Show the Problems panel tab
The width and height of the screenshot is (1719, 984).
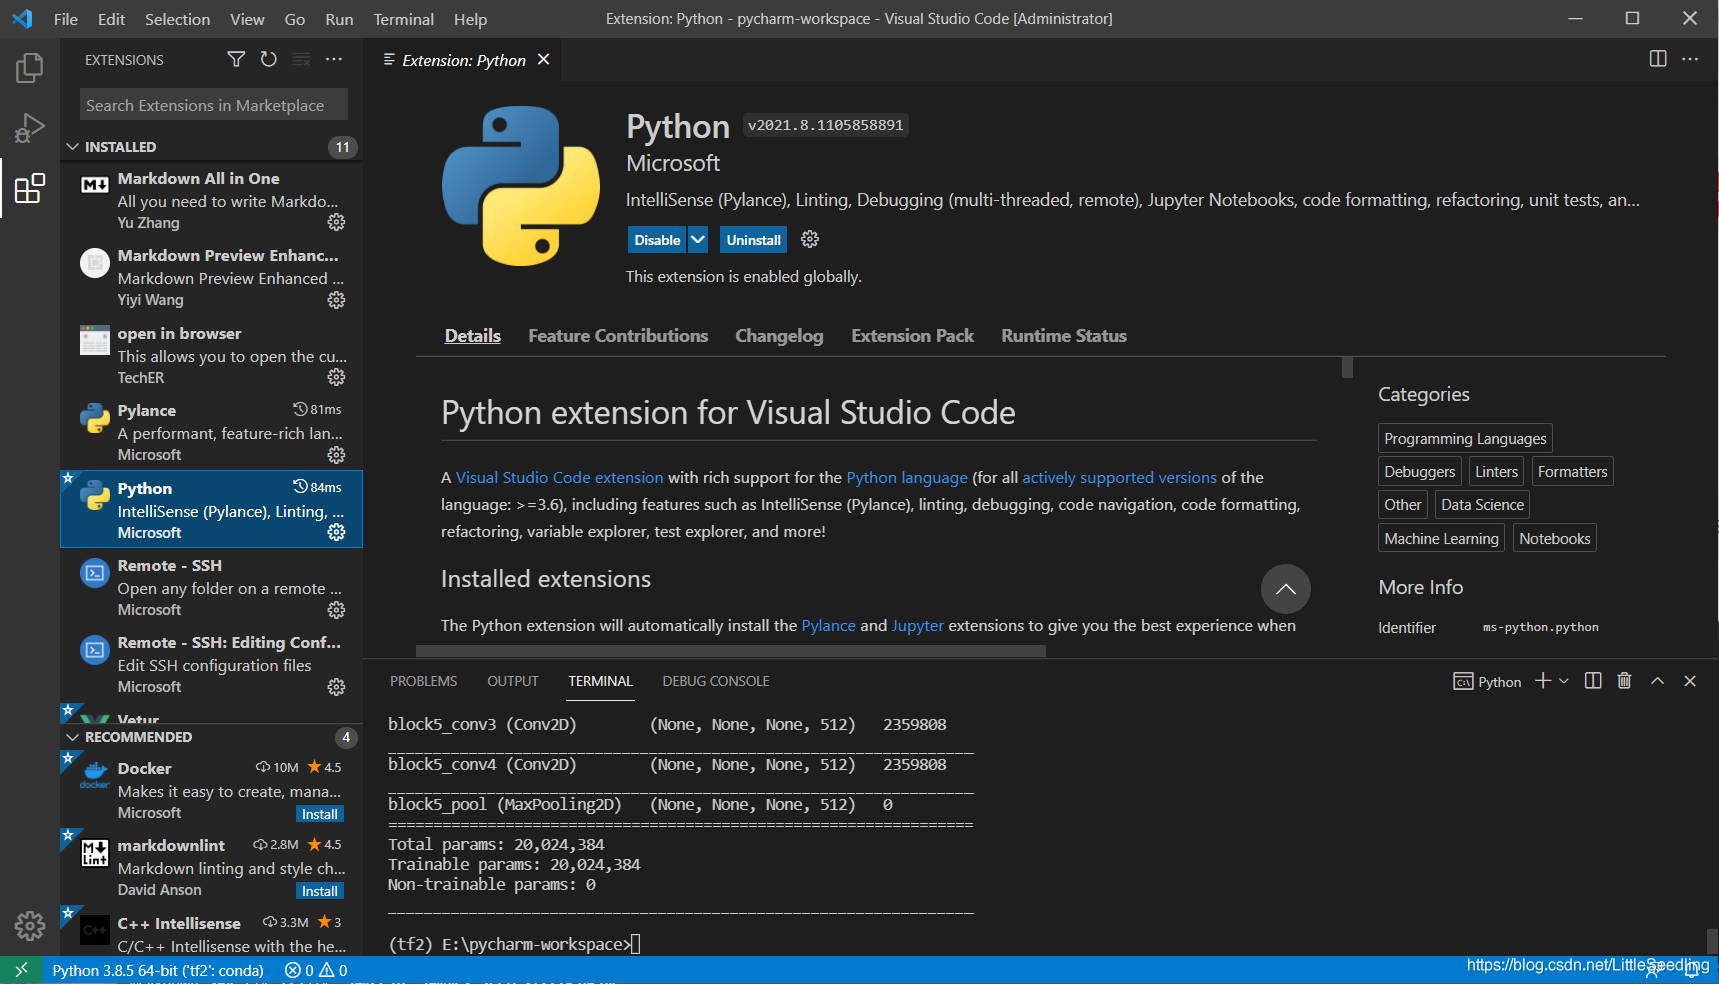coord(423,681)
